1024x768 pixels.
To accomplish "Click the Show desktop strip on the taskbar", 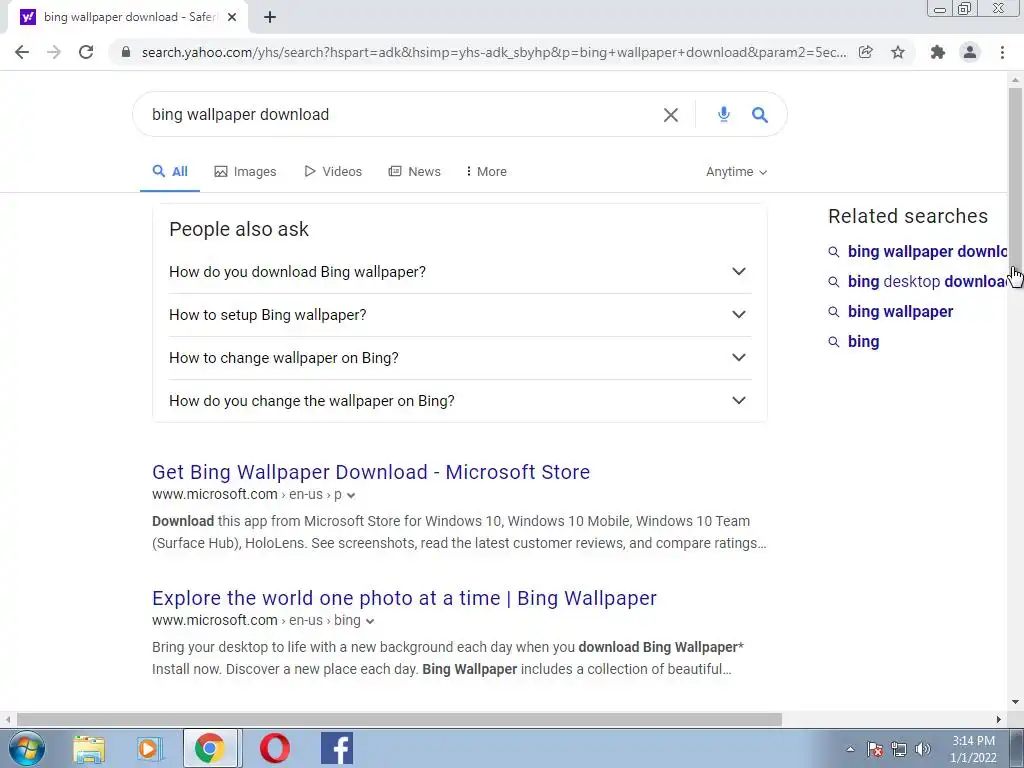I will [x=1017, y=749].
